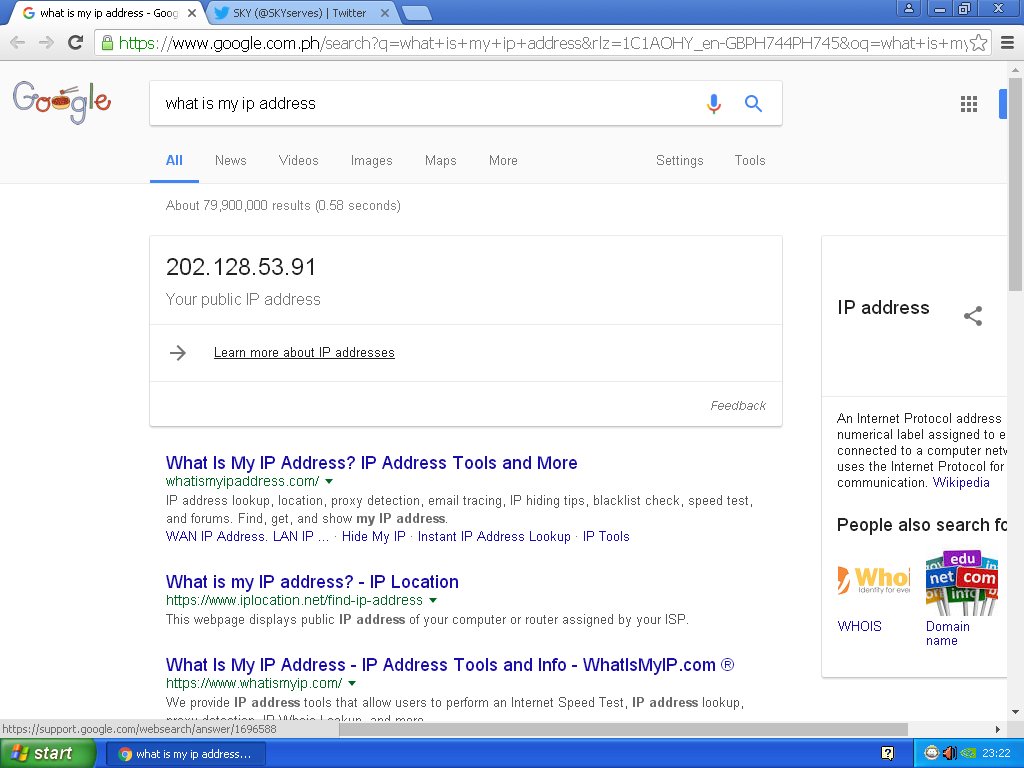Open the Chrome user profile button
The height and width of the screenshot is (768, 1024).
[x=908, y=8]
